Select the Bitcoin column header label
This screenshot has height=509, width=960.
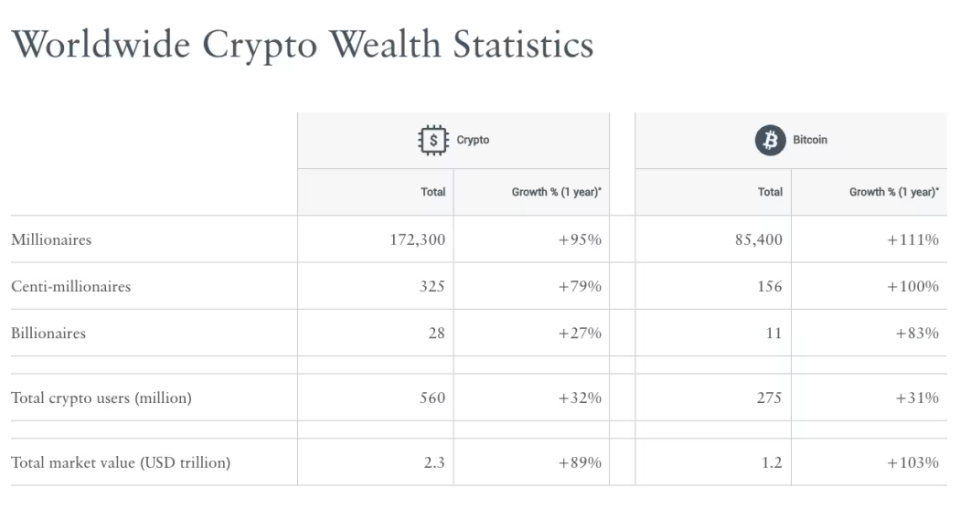[810, 140]
